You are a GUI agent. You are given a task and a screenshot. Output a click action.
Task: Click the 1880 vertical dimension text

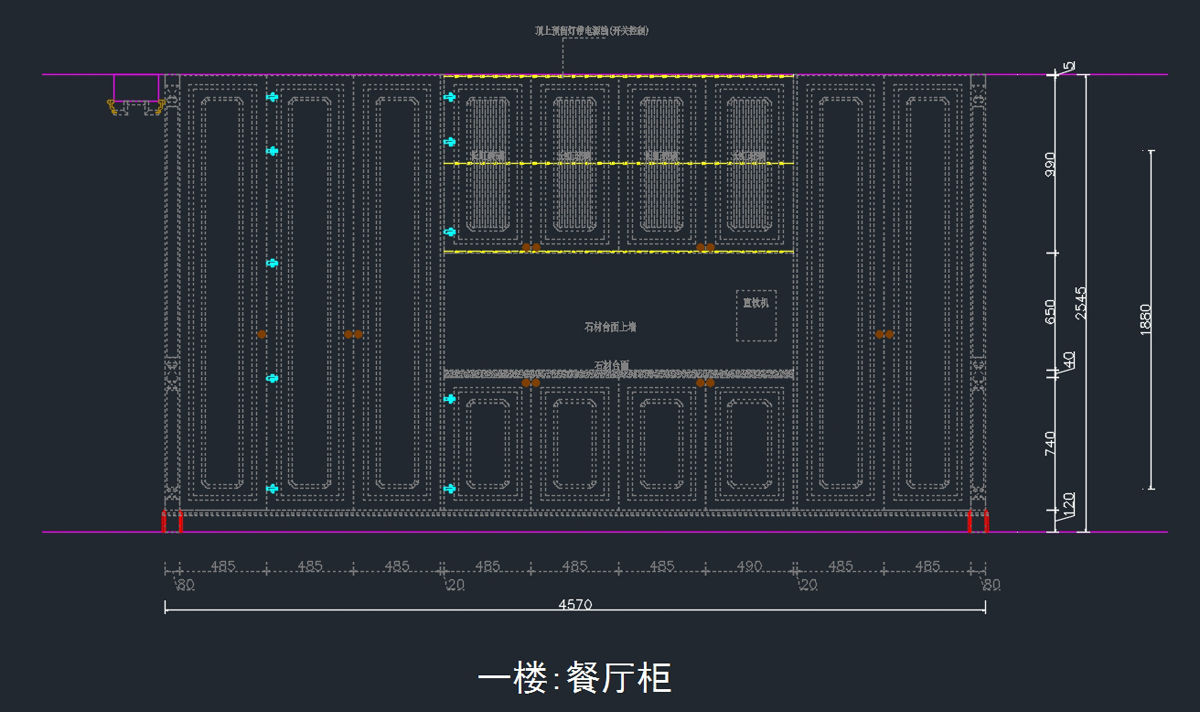pyautogui.click(x=1146, y=320)
